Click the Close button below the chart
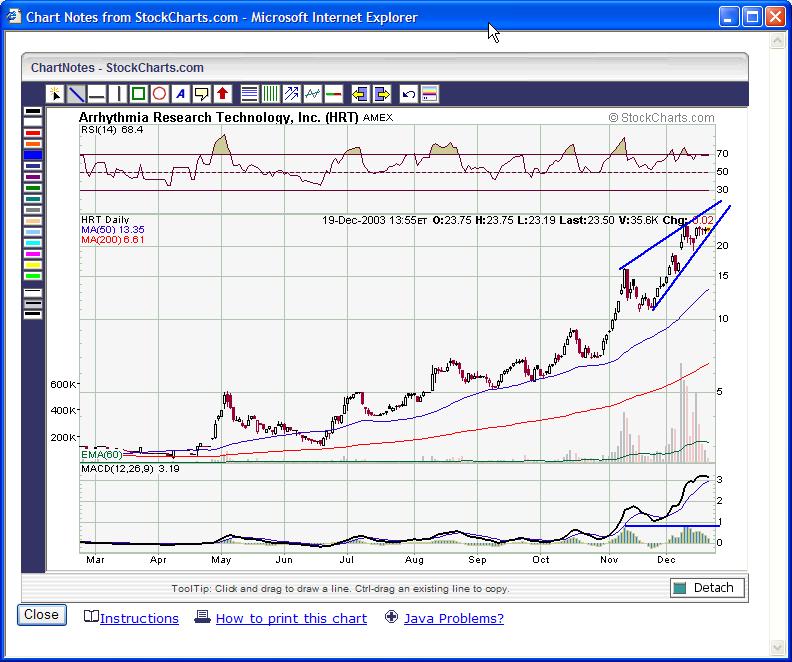The height and width of the screenshot is (662, 792). (x=42, y=615)
